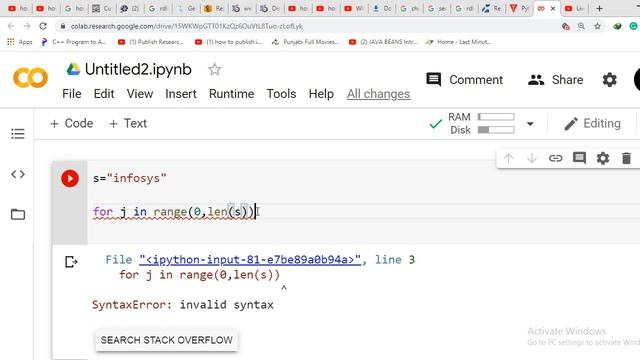640x360 pixels.
Task: Open cell editor settings gear
Action: click(x=603, y=158)
